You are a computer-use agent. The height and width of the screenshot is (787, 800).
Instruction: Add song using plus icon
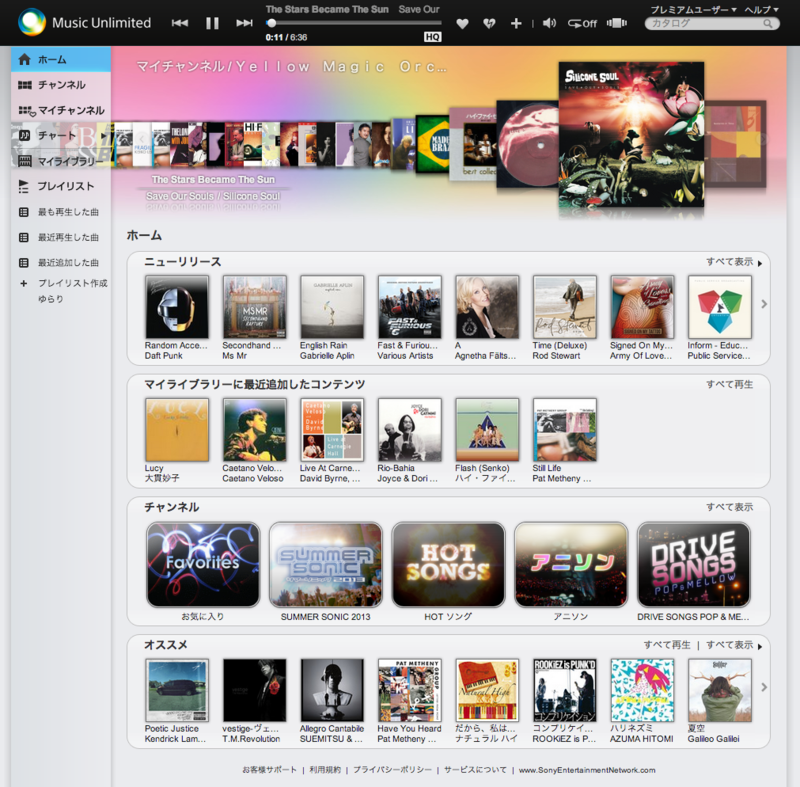(x=516, y=23)
